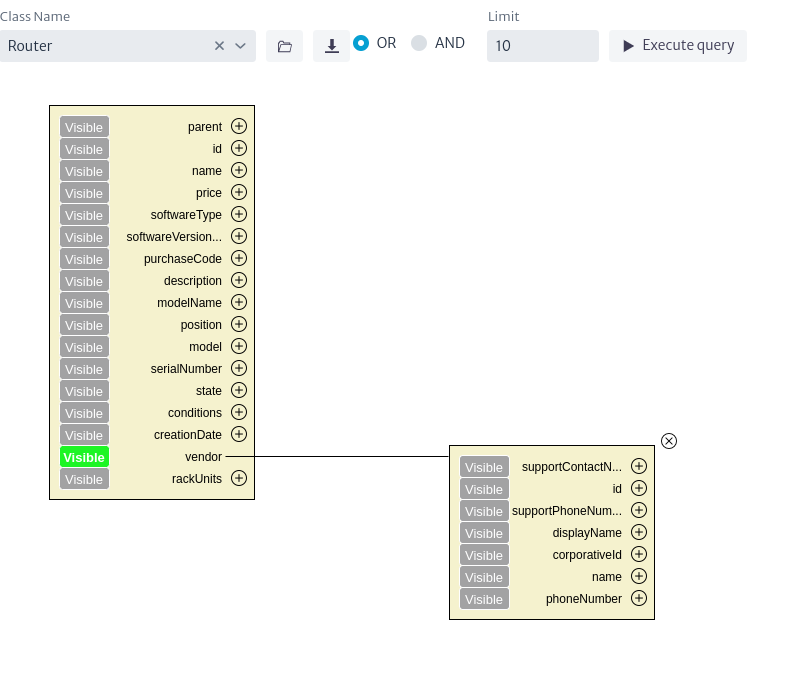Viewport: 805px width, 691px height.
Task: Click the modelName attribute label
Action: (189, 303)
